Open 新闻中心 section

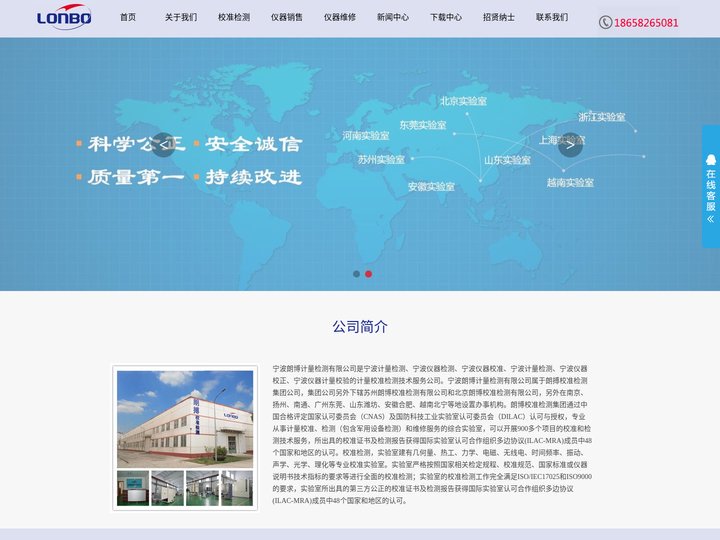click(x=393, y=17)
